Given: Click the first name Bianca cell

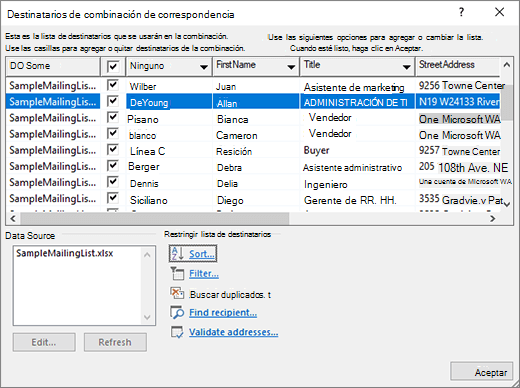Looking at the screenshot, I should point(256,119).
